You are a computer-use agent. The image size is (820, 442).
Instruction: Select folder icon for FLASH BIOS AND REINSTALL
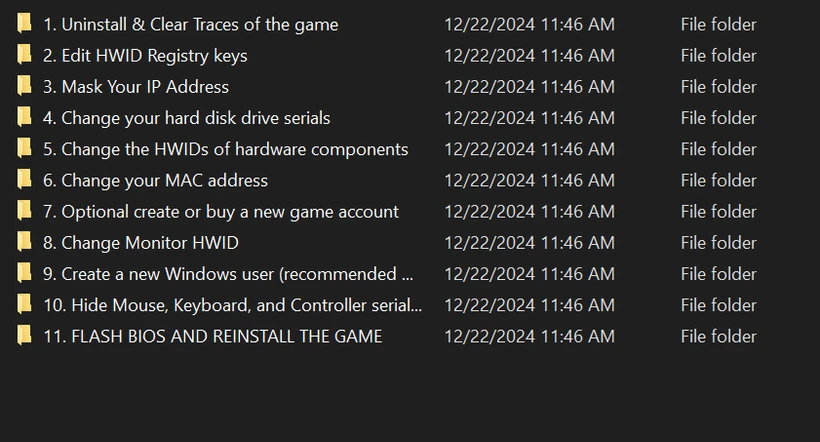(24, 336)
